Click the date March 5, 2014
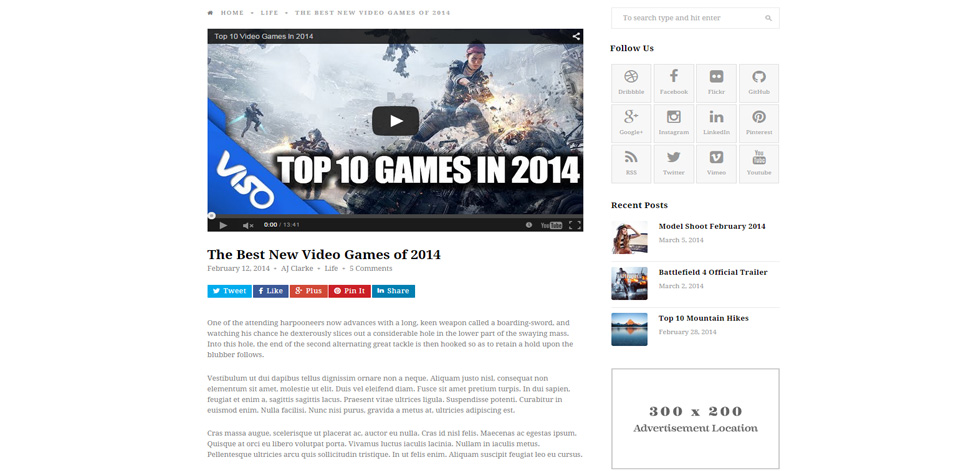 tap(681, 240)
